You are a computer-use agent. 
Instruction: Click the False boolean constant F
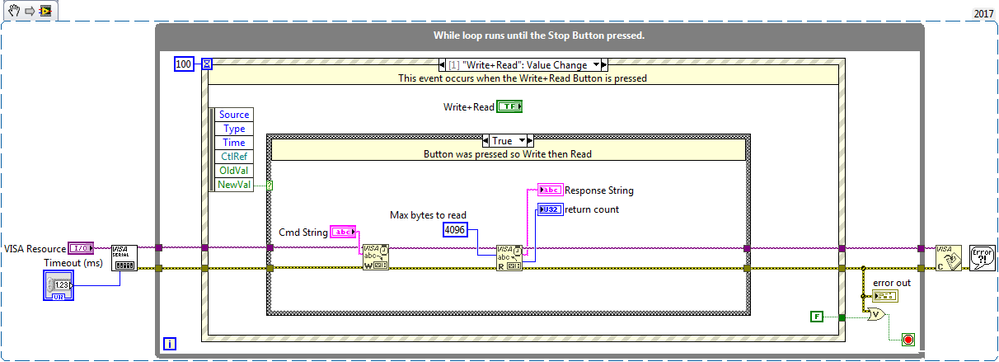[x=817, y=316]
